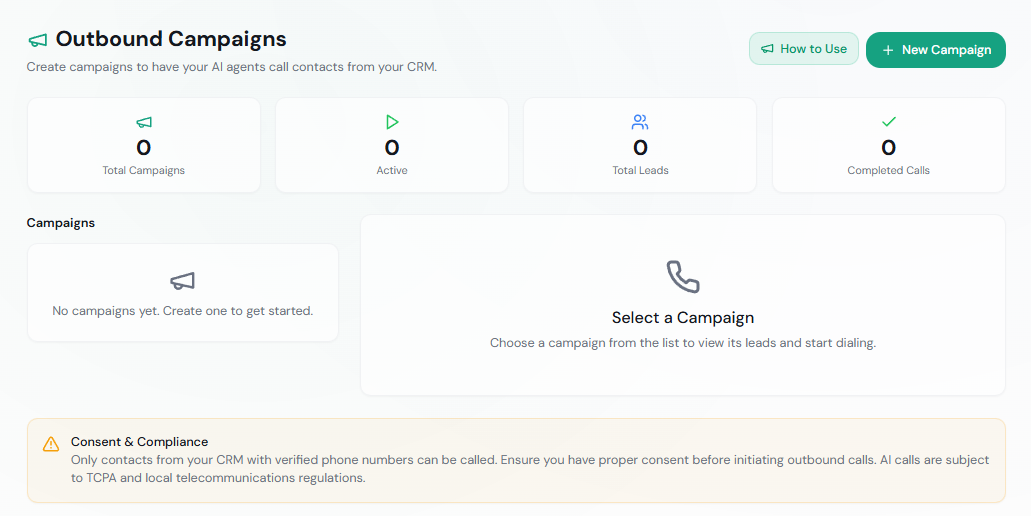Open the How to Use guide
Image resolution: width=1031 pixels, height=516 pixels.
[x=803, y=49]
